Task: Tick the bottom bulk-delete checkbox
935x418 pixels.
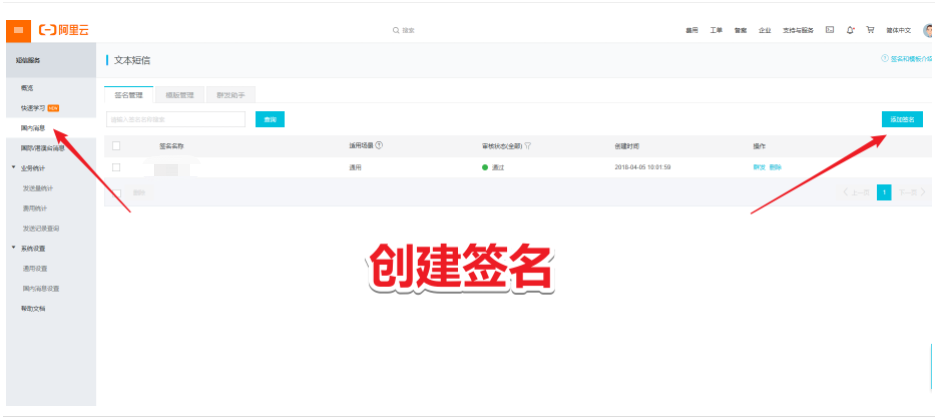Action: (117, 193)
